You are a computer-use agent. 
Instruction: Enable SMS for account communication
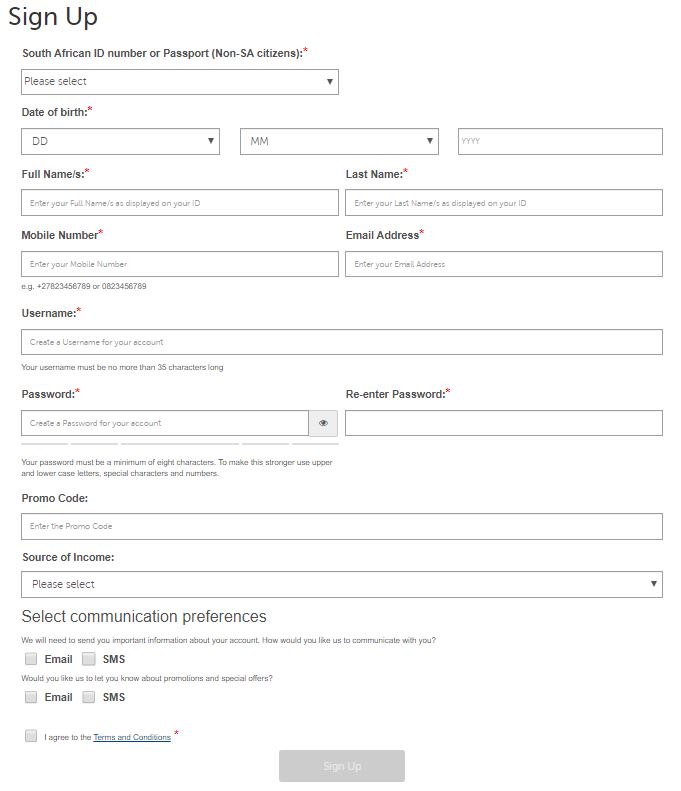tap(89, 659)
